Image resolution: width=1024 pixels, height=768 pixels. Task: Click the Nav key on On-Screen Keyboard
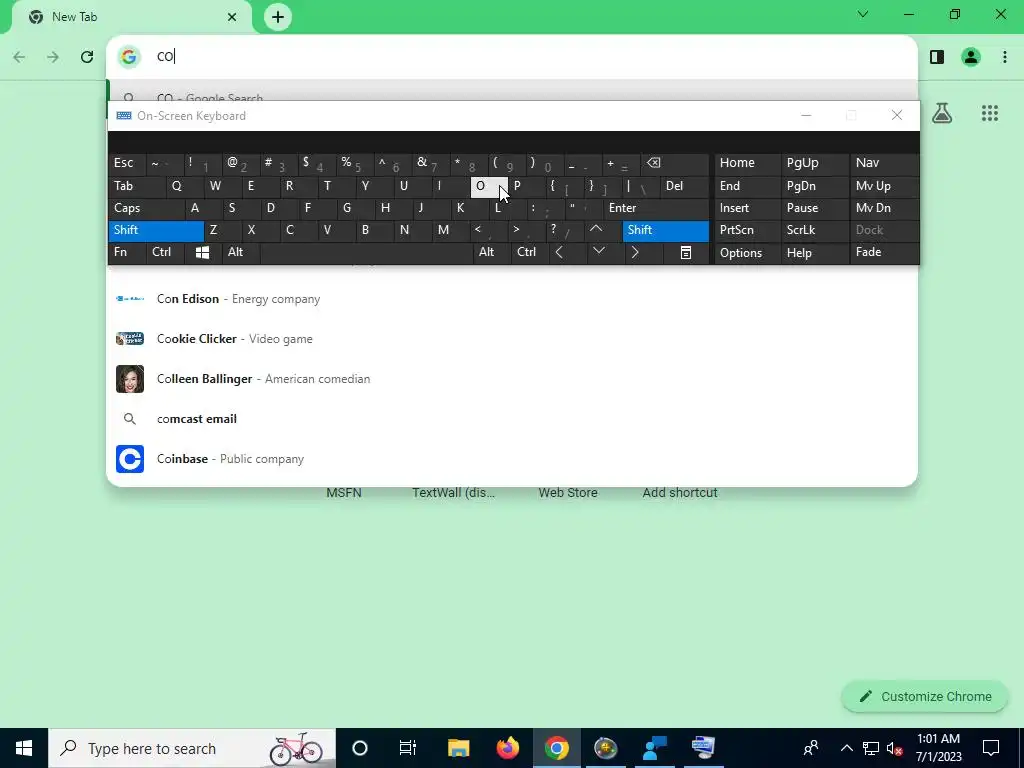point(884,163)
